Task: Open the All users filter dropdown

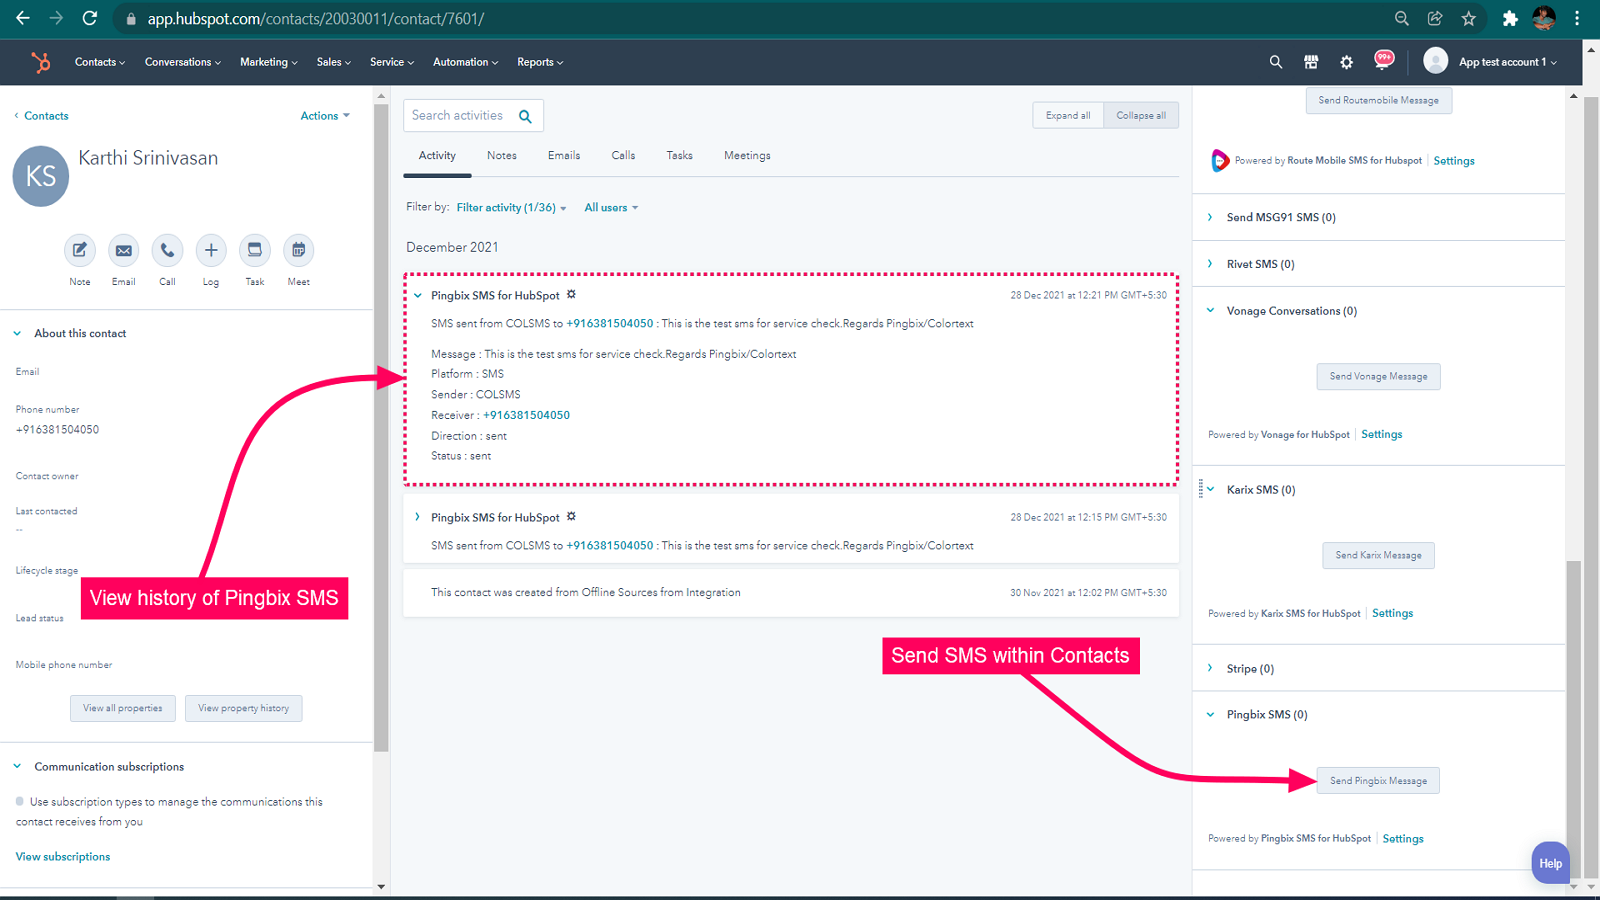Action: coord(610,208)
